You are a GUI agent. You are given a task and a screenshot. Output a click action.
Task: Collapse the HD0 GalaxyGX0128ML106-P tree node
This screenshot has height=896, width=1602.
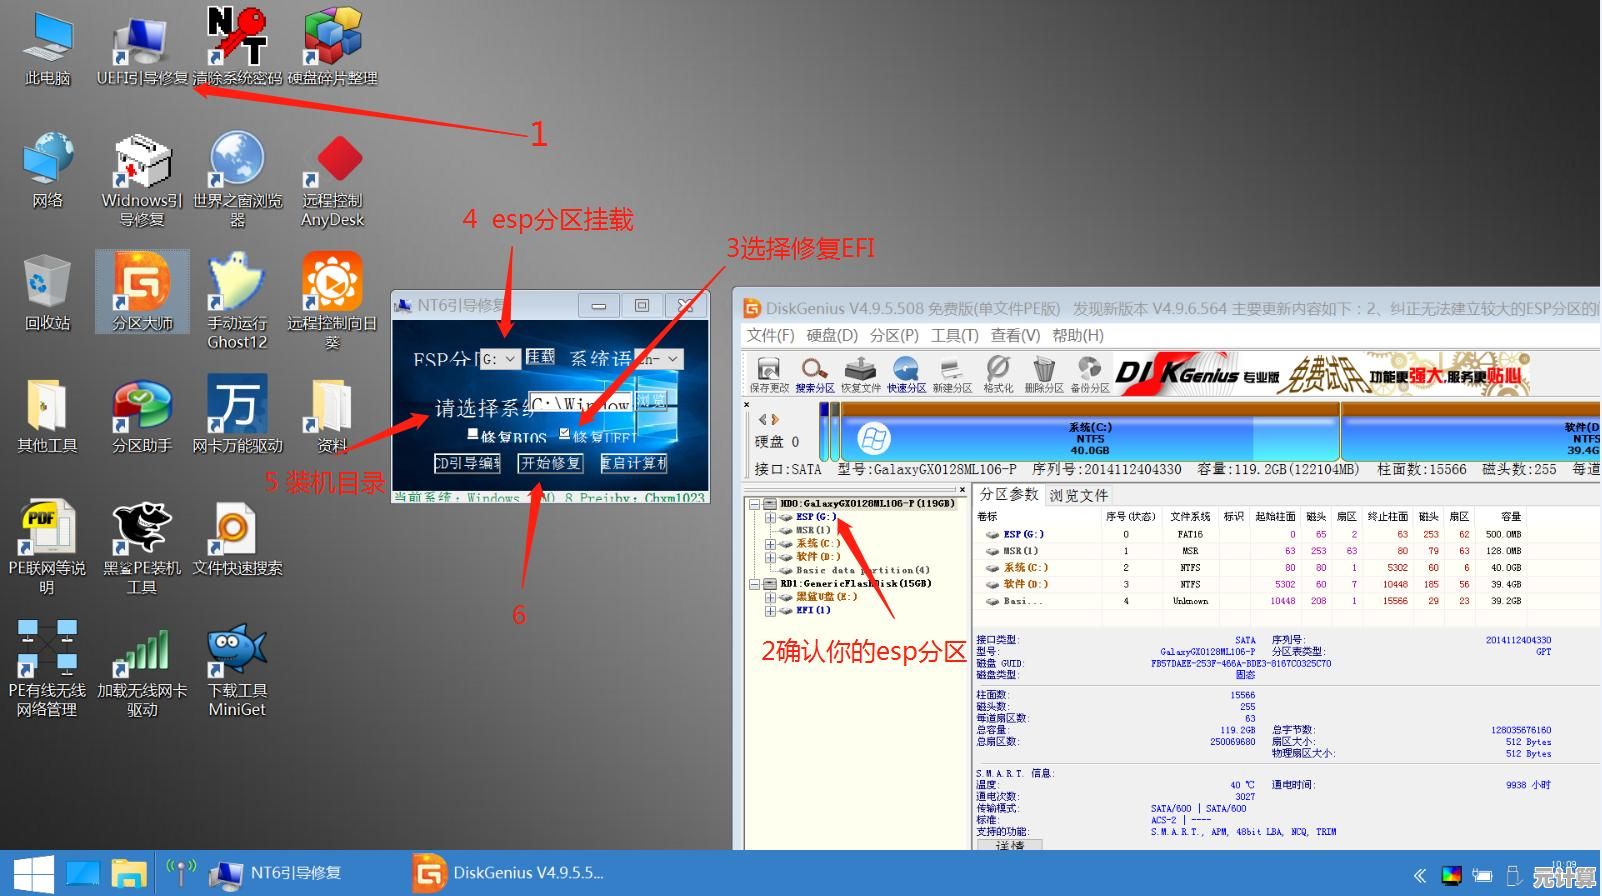coord(755,504)
